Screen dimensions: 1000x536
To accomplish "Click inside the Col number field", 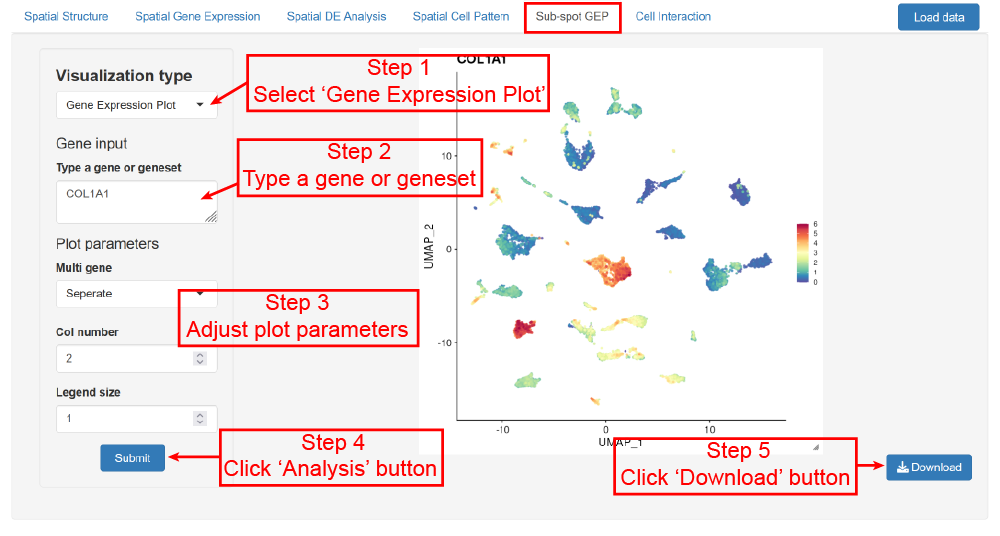I will click(125, 358).
